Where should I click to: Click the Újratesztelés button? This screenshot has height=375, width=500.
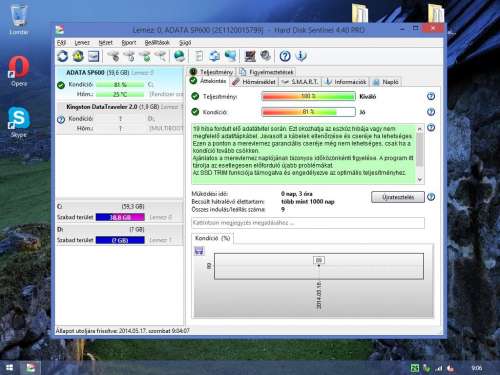pos(398,197)
